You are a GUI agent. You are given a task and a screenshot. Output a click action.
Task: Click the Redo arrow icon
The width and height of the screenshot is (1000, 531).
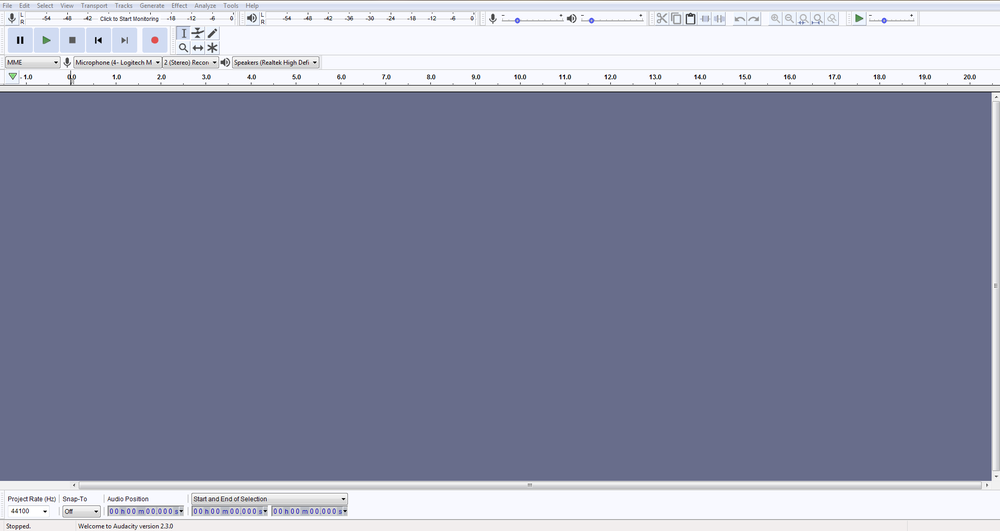coord(754,18)
